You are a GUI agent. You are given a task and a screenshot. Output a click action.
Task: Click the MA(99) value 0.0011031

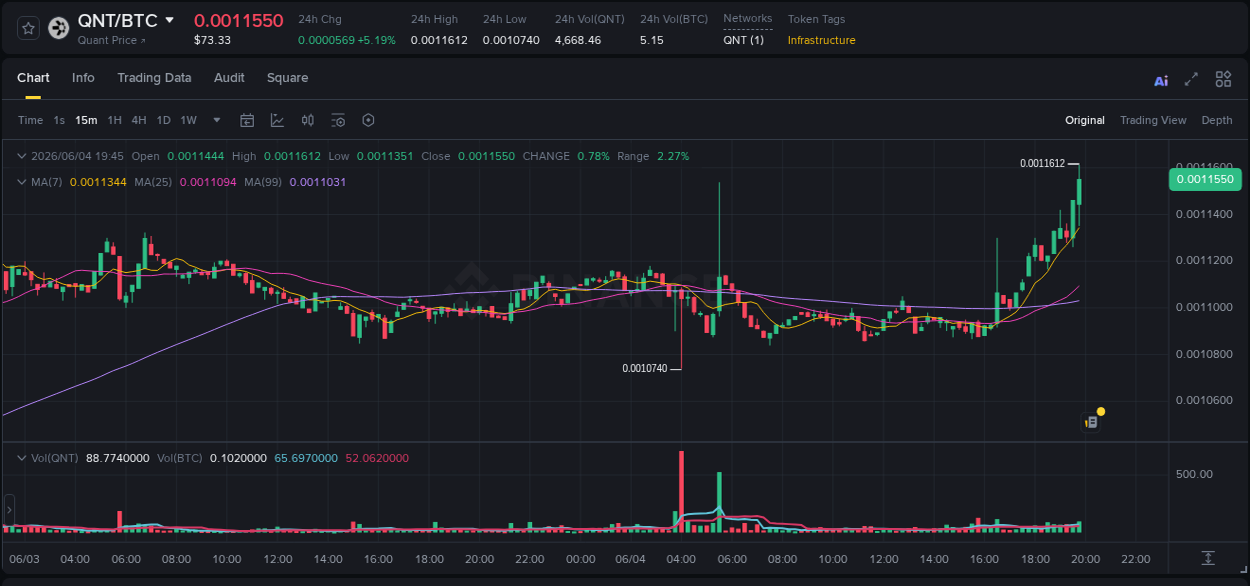(x=318, y=182)
